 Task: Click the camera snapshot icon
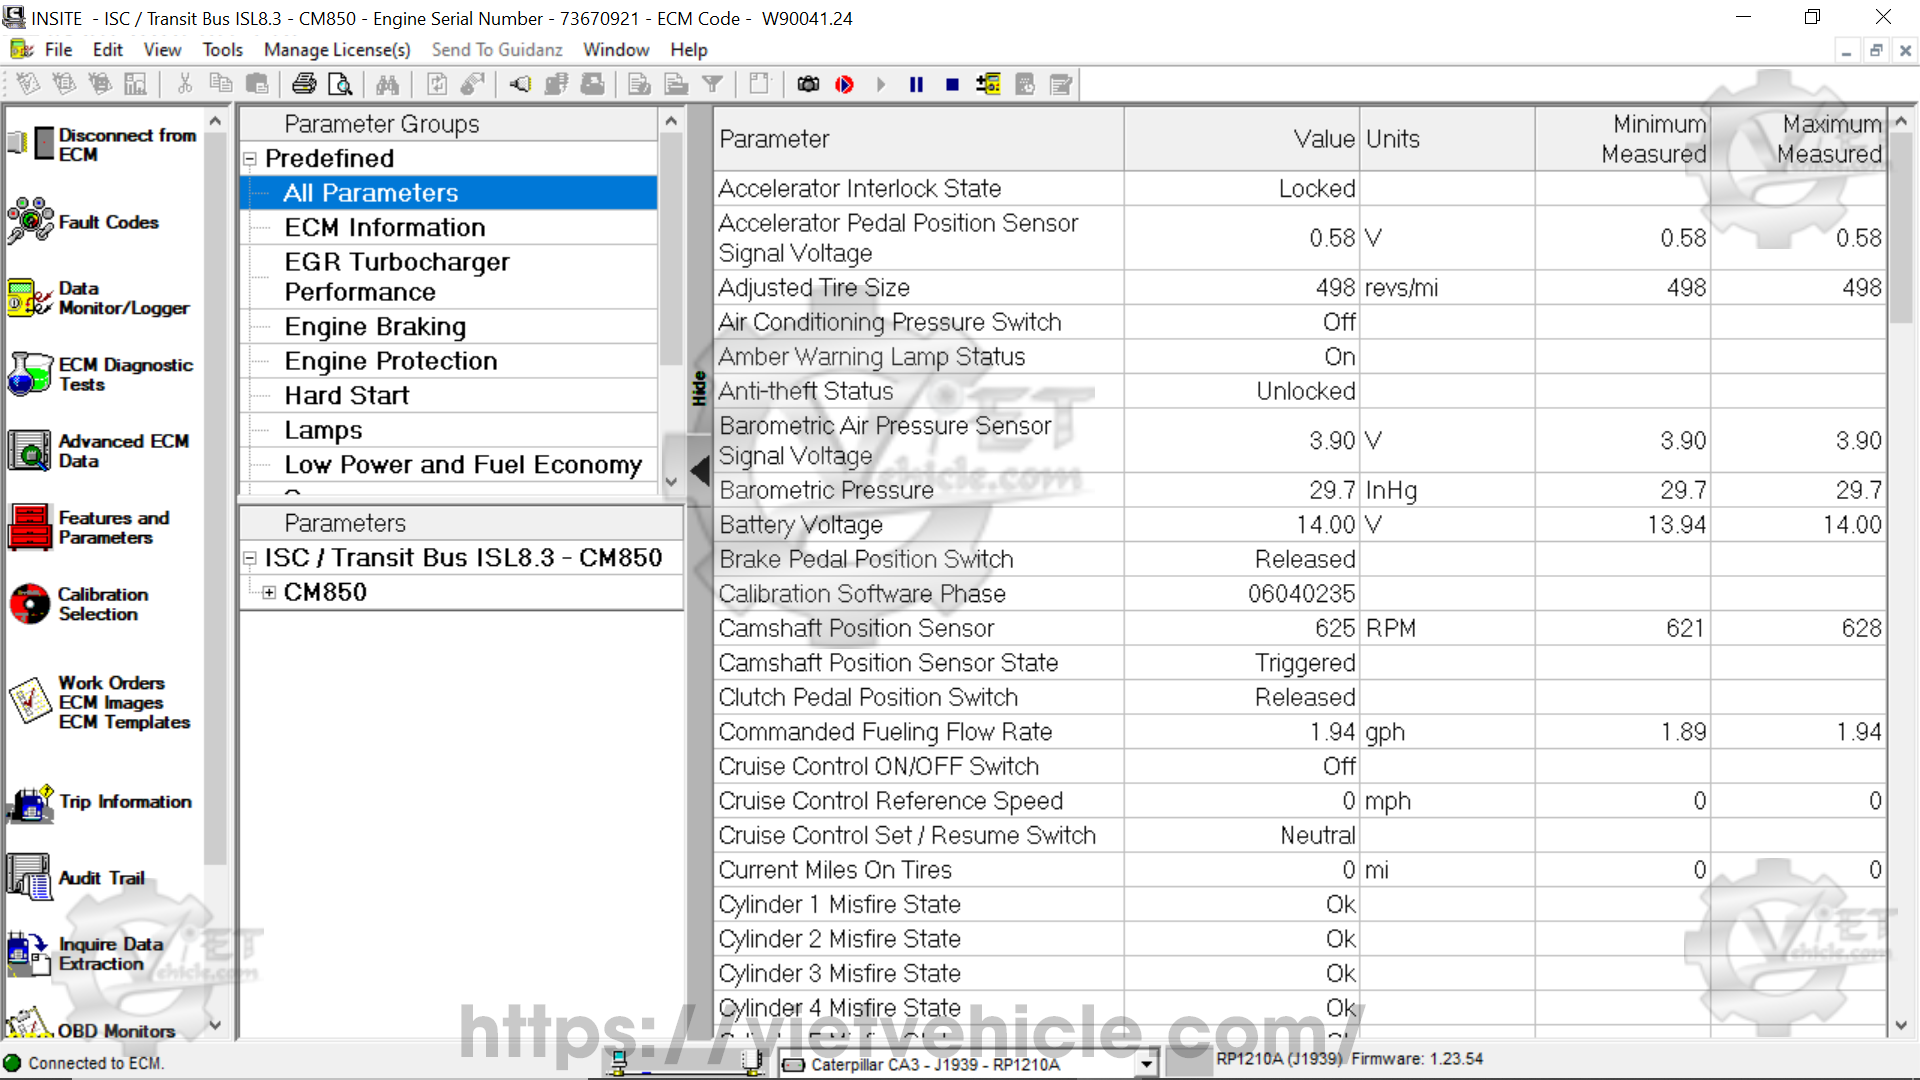coord(808,85)
